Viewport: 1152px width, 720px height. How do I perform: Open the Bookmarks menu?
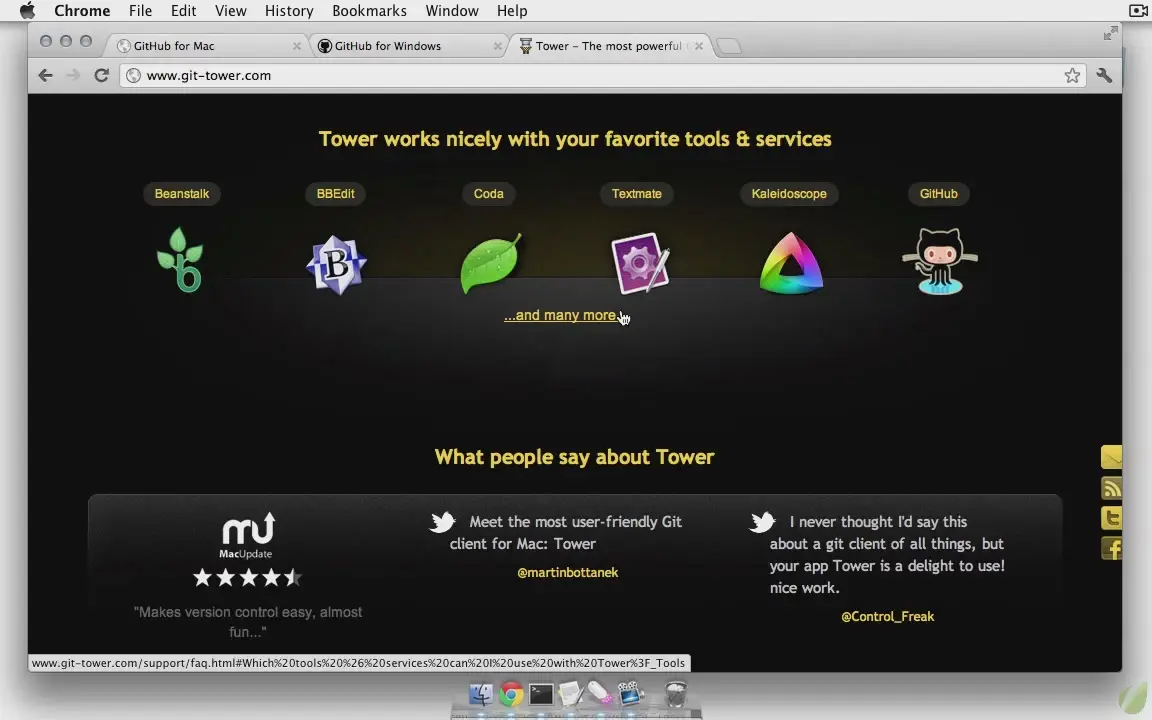coord(370,10)
